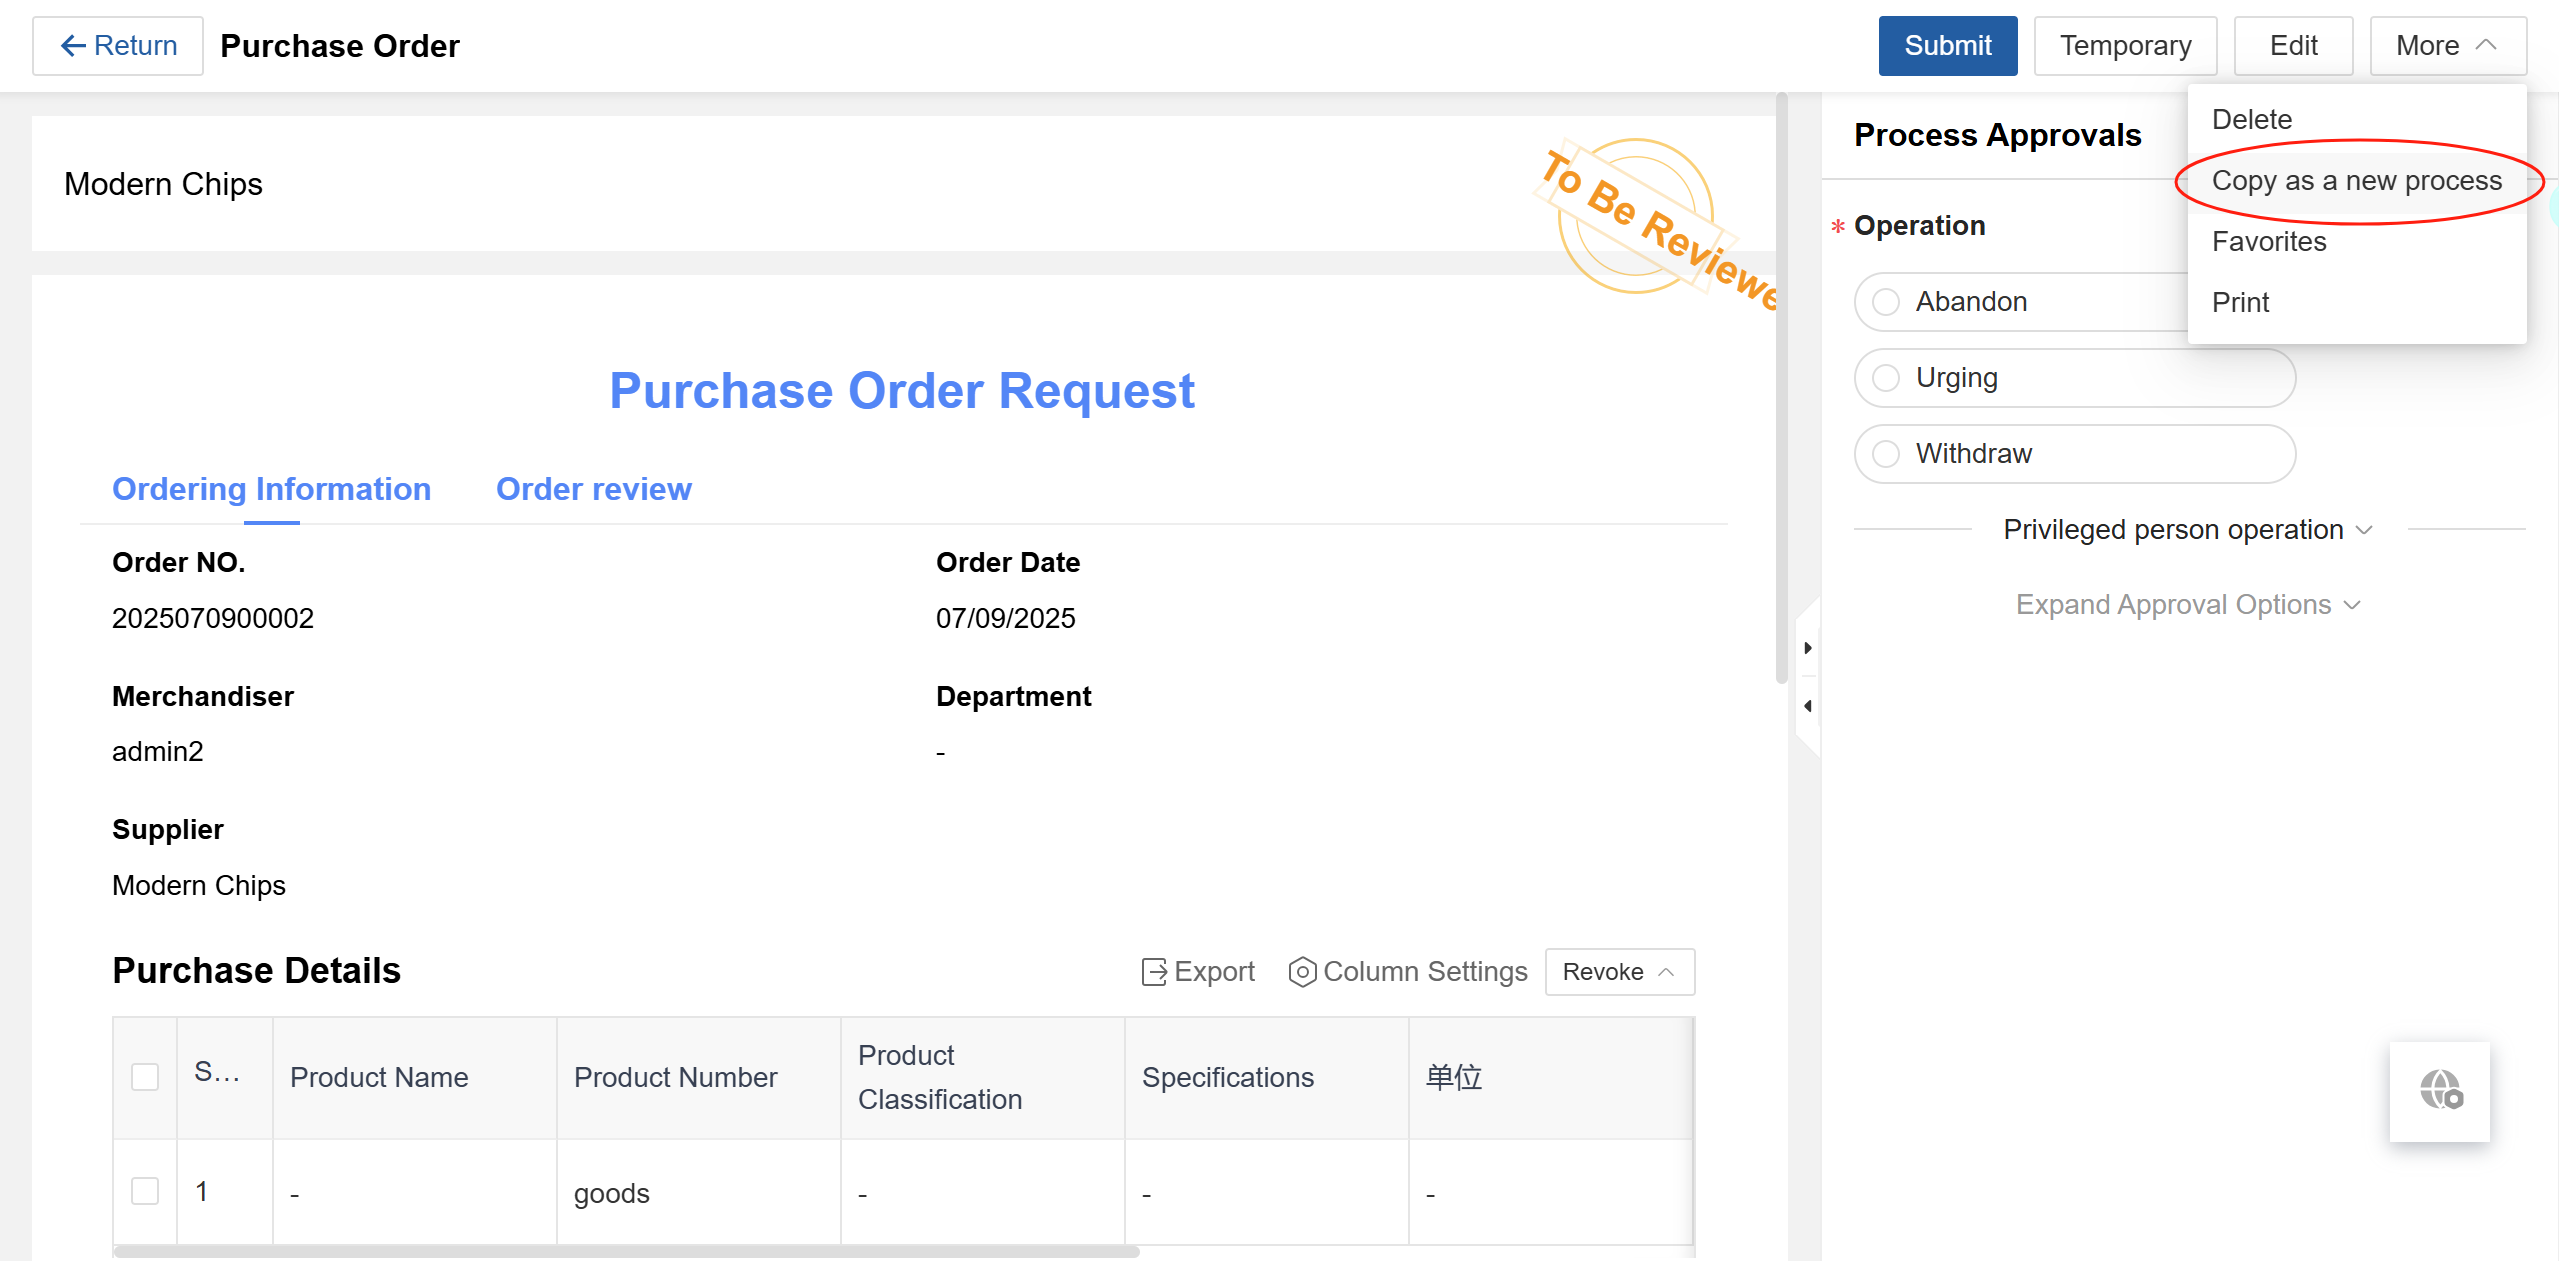Click the horizontal table scrollbar
The image size is (2559, 1261).
(626, 1251)
